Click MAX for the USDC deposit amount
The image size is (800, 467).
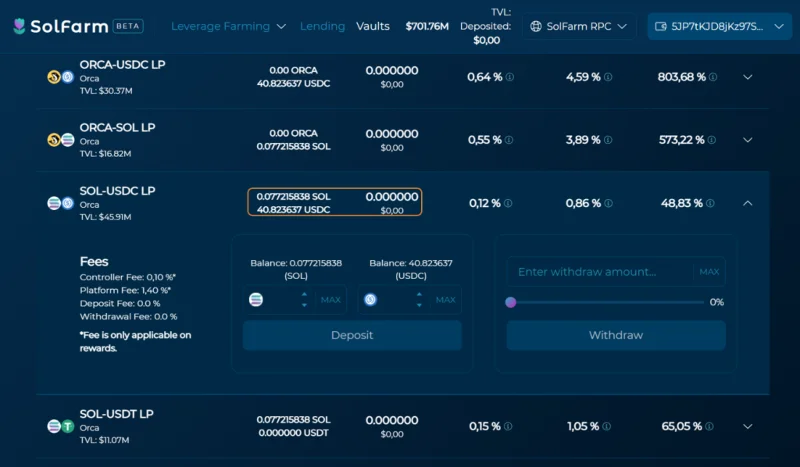[445, 300]
